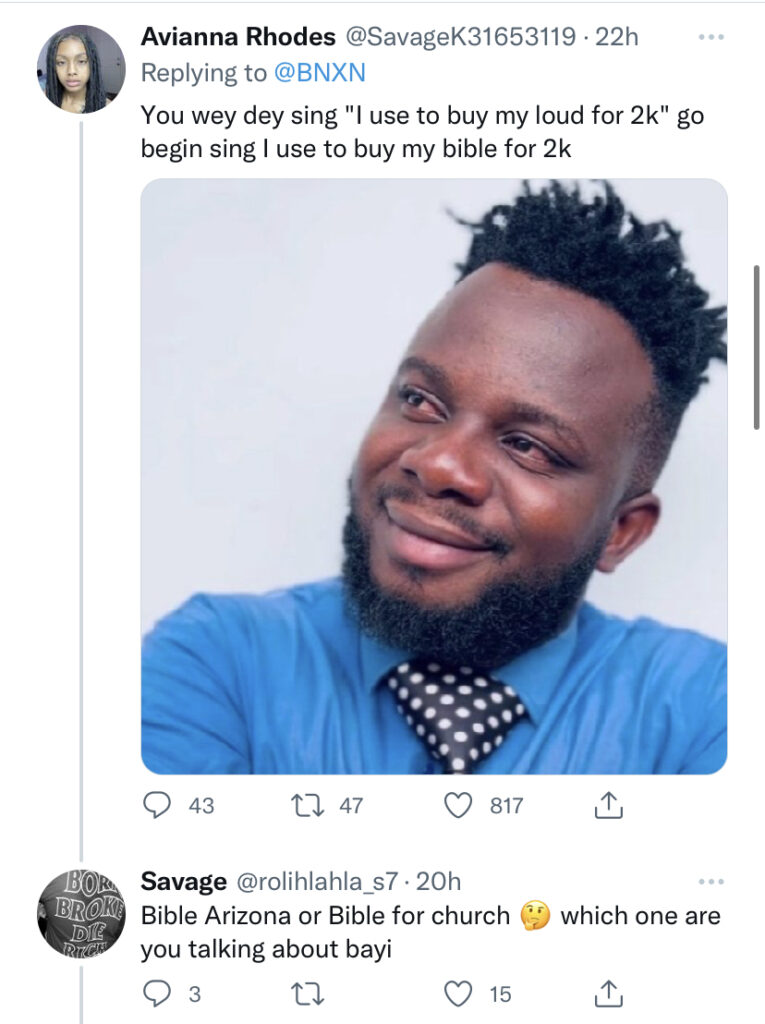Viewport: 765px width, 1024px height.
Task: Like the tweet with 817 likes
Action: tap(458, 805)
